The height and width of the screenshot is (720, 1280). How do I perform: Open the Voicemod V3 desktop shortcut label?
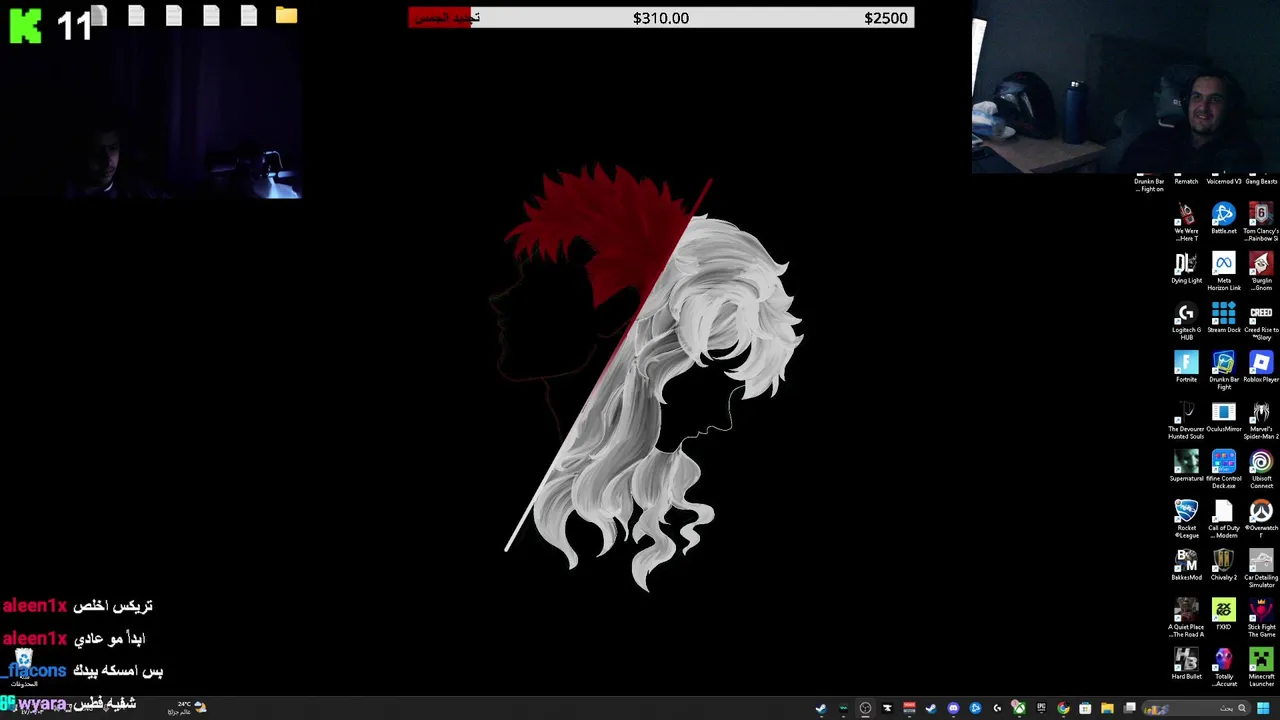[x=1223, y=182]
